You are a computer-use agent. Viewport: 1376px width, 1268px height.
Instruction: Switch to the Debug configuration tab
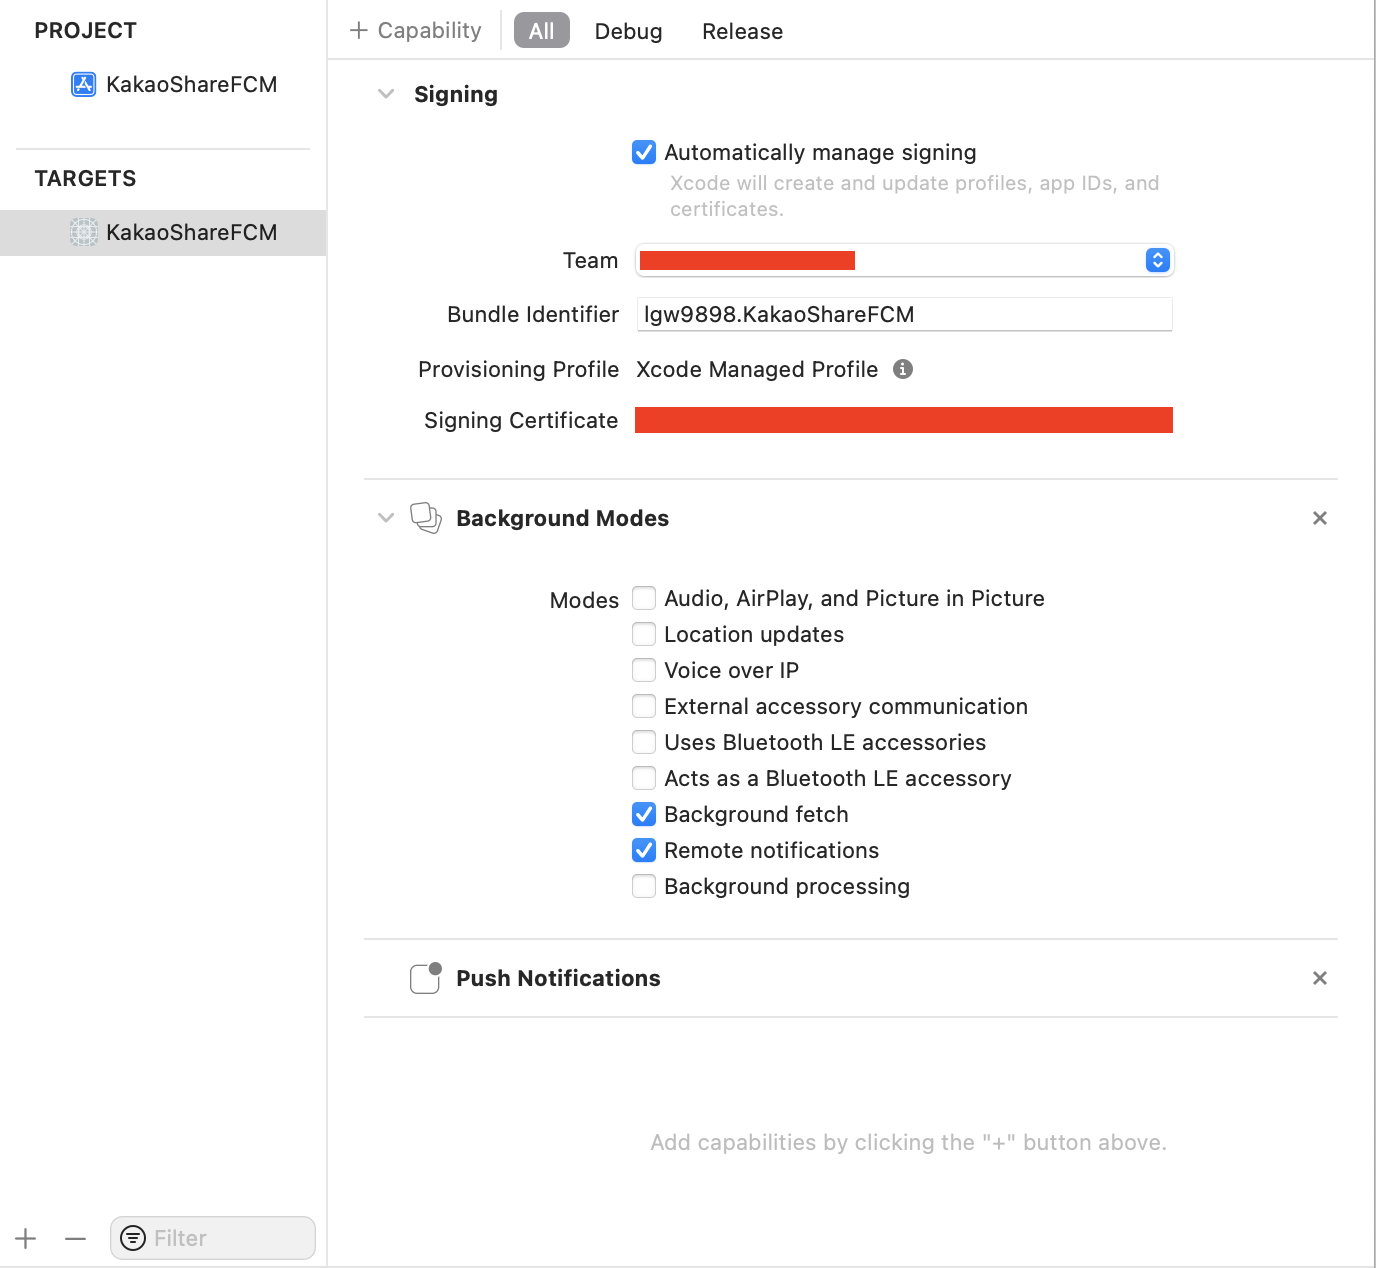(x=628, y=31)
